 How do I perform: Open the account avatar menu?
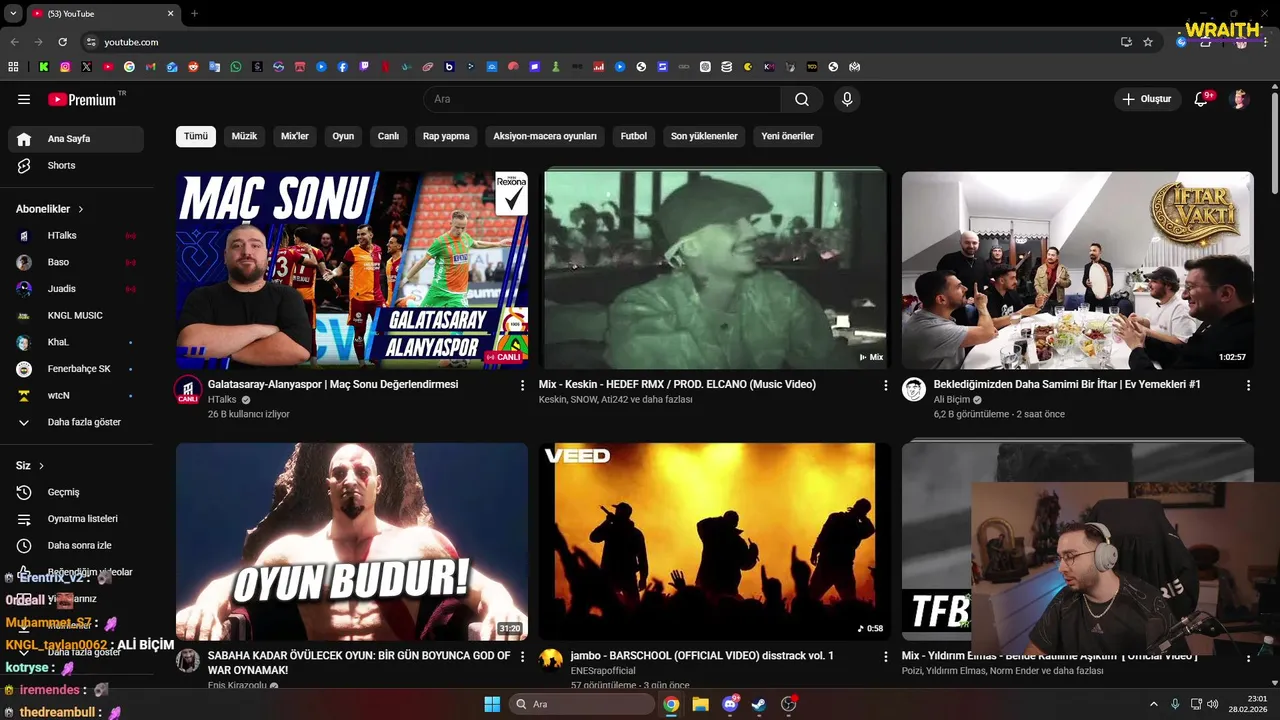click(x=1240, y=99)
